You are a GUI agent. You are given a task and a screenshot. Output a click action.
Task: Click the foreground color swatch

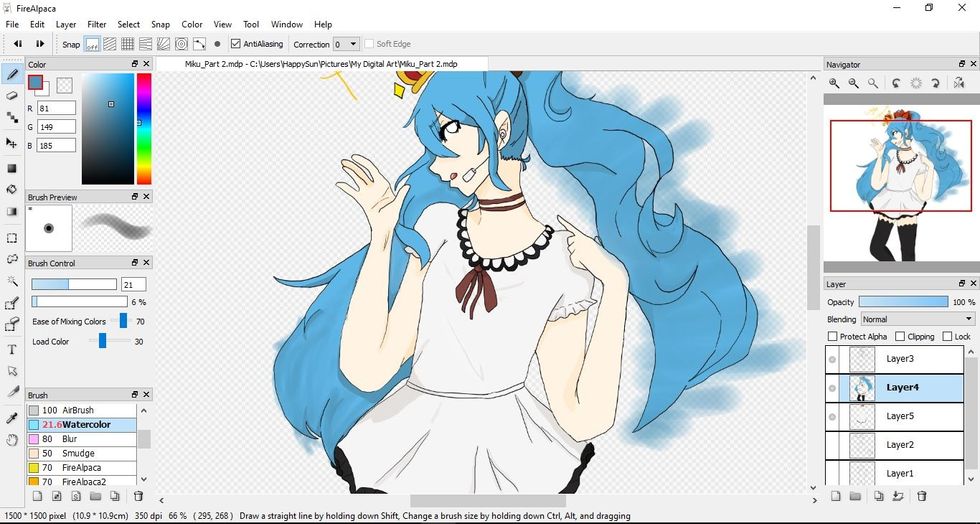pos(35,82)
